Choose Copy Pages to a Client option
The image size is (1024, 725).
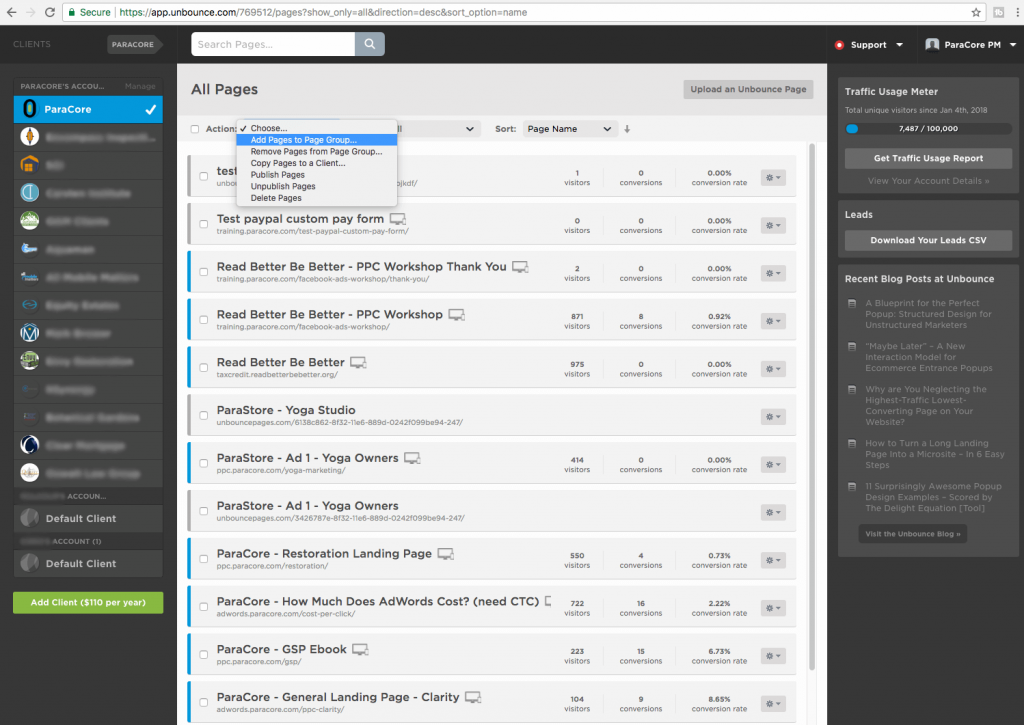pos(317,163)
